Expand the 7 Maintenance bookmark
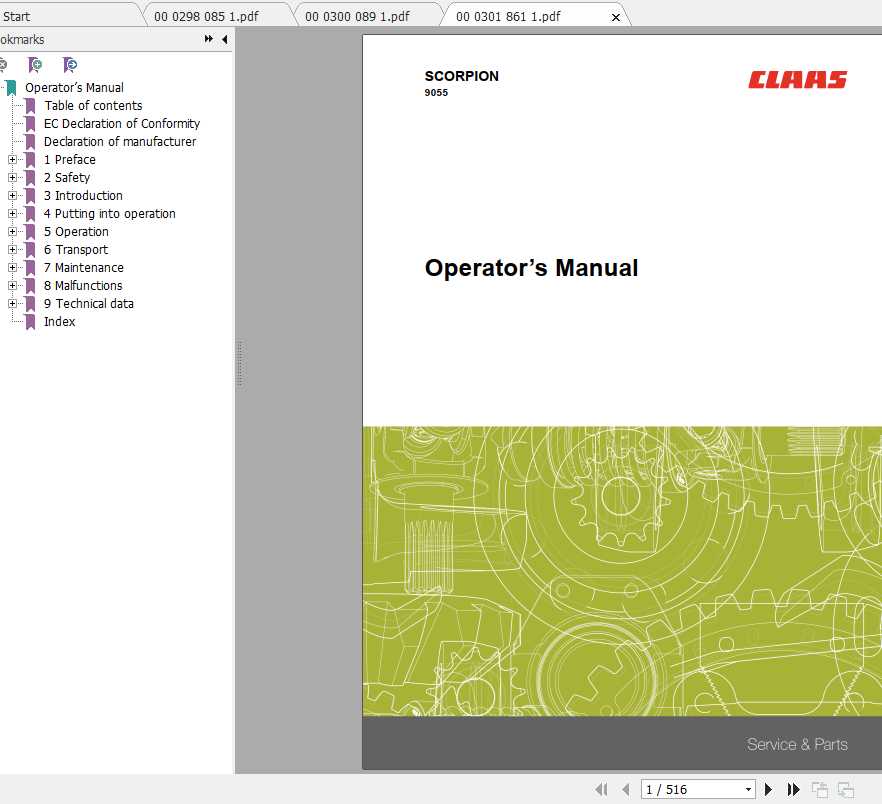Screen dimensions: 882x804 coord(11,267)
